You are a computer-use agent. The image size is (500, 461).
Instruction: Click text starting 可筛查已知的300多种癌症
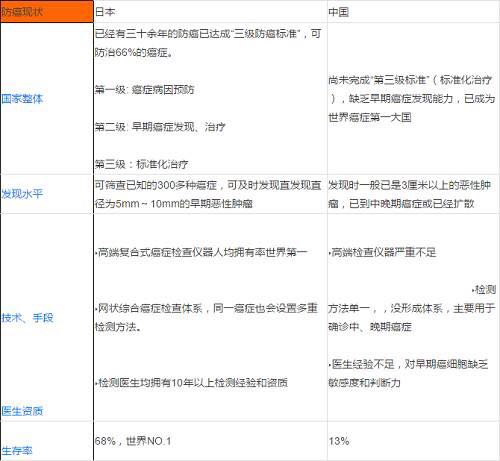click(208, 194)
